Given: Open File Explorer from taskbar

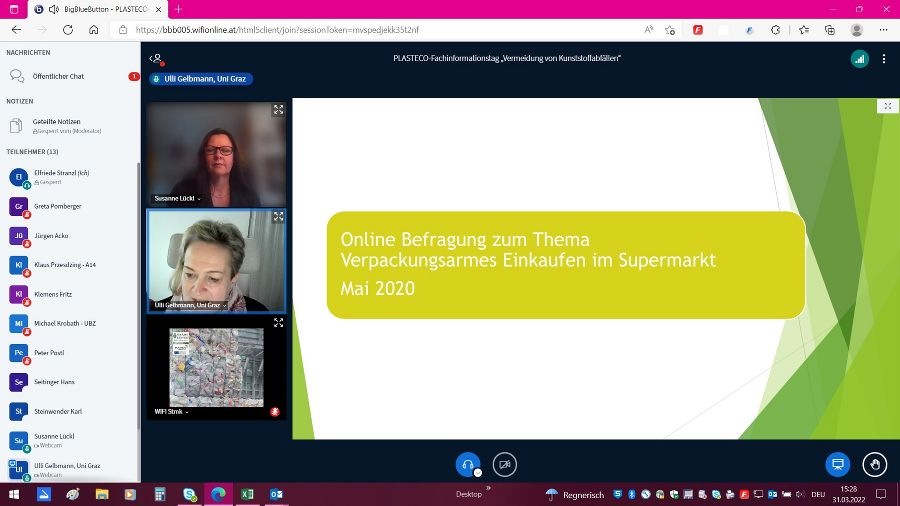Looking at the screenshot, I should [102, 495].
